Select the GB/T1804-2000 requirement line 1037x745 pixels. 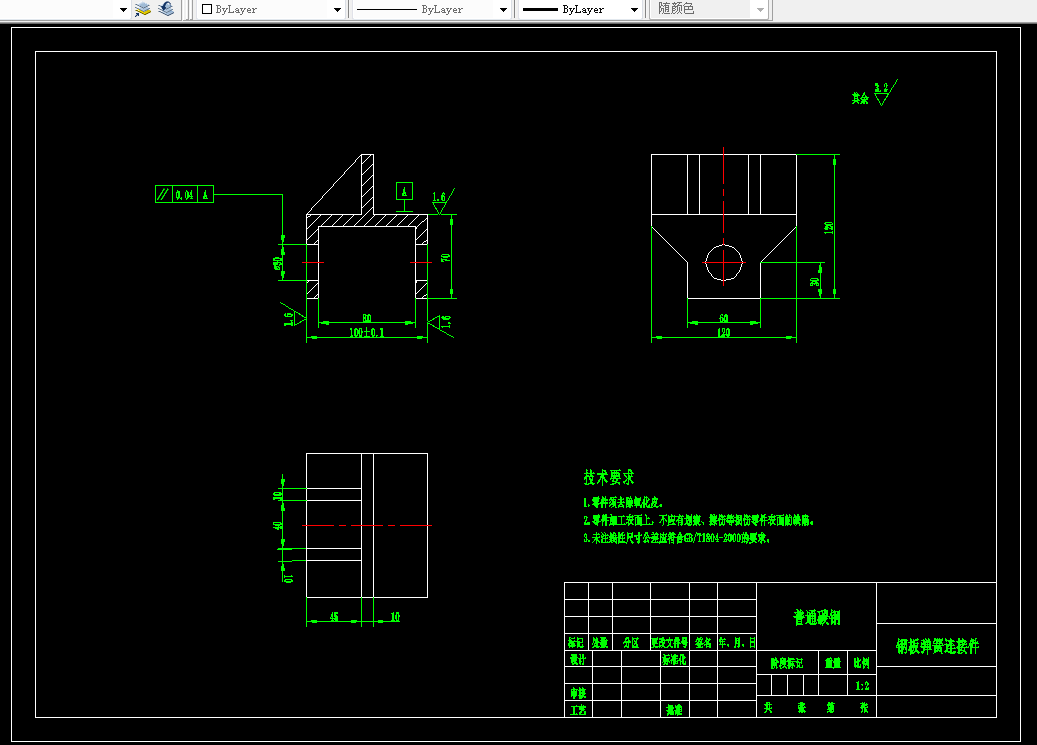pyautogui.click(x=677, y=539)
